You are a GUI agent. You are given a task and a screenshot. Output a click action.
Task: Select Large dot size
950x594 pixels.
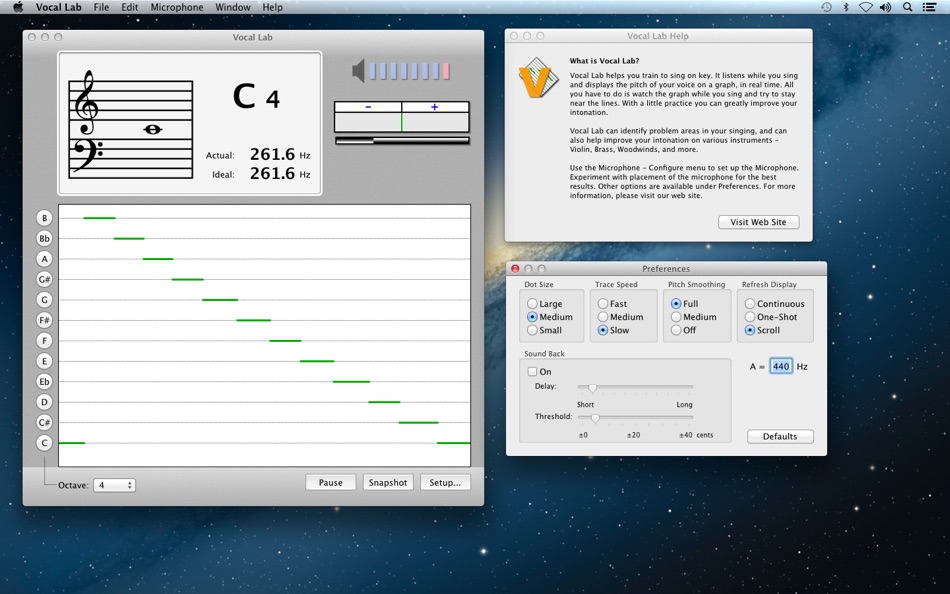[544, 304]
